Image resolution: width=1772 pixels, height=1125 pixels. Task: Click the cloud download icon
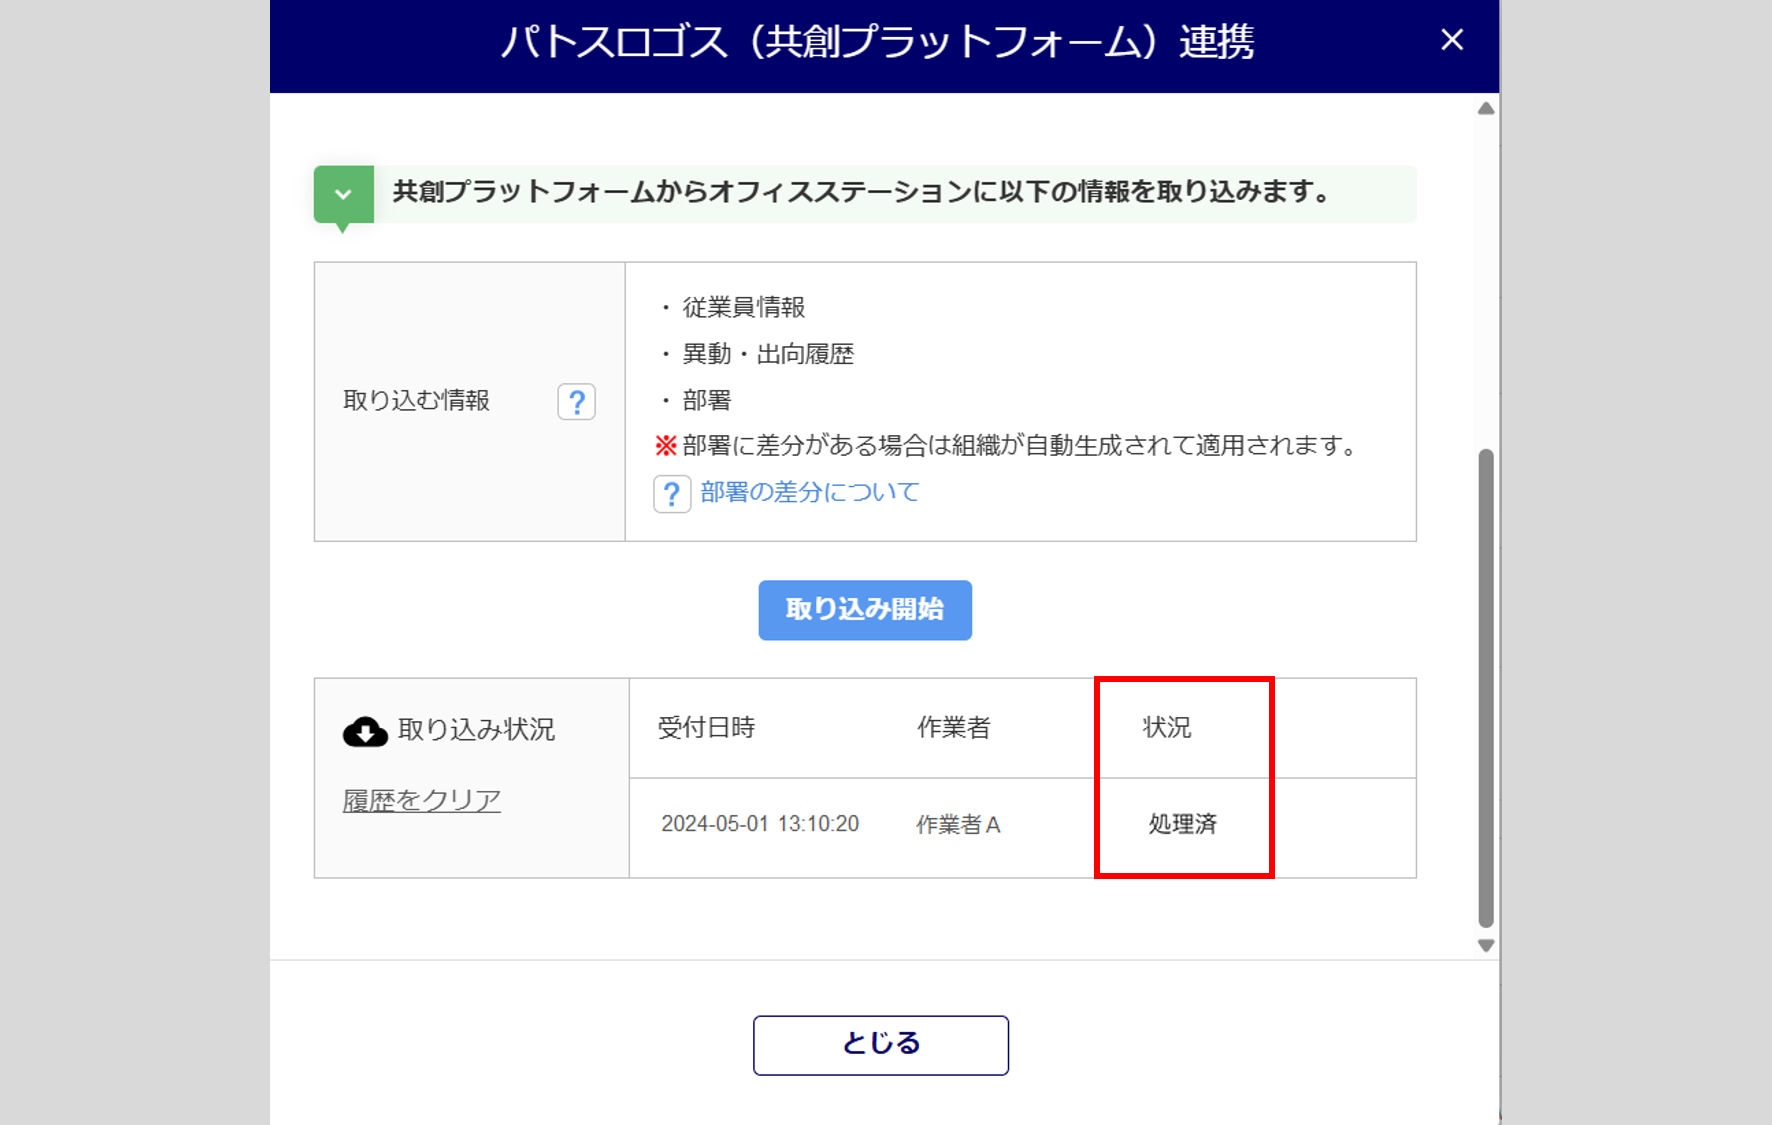click(365, 732)
